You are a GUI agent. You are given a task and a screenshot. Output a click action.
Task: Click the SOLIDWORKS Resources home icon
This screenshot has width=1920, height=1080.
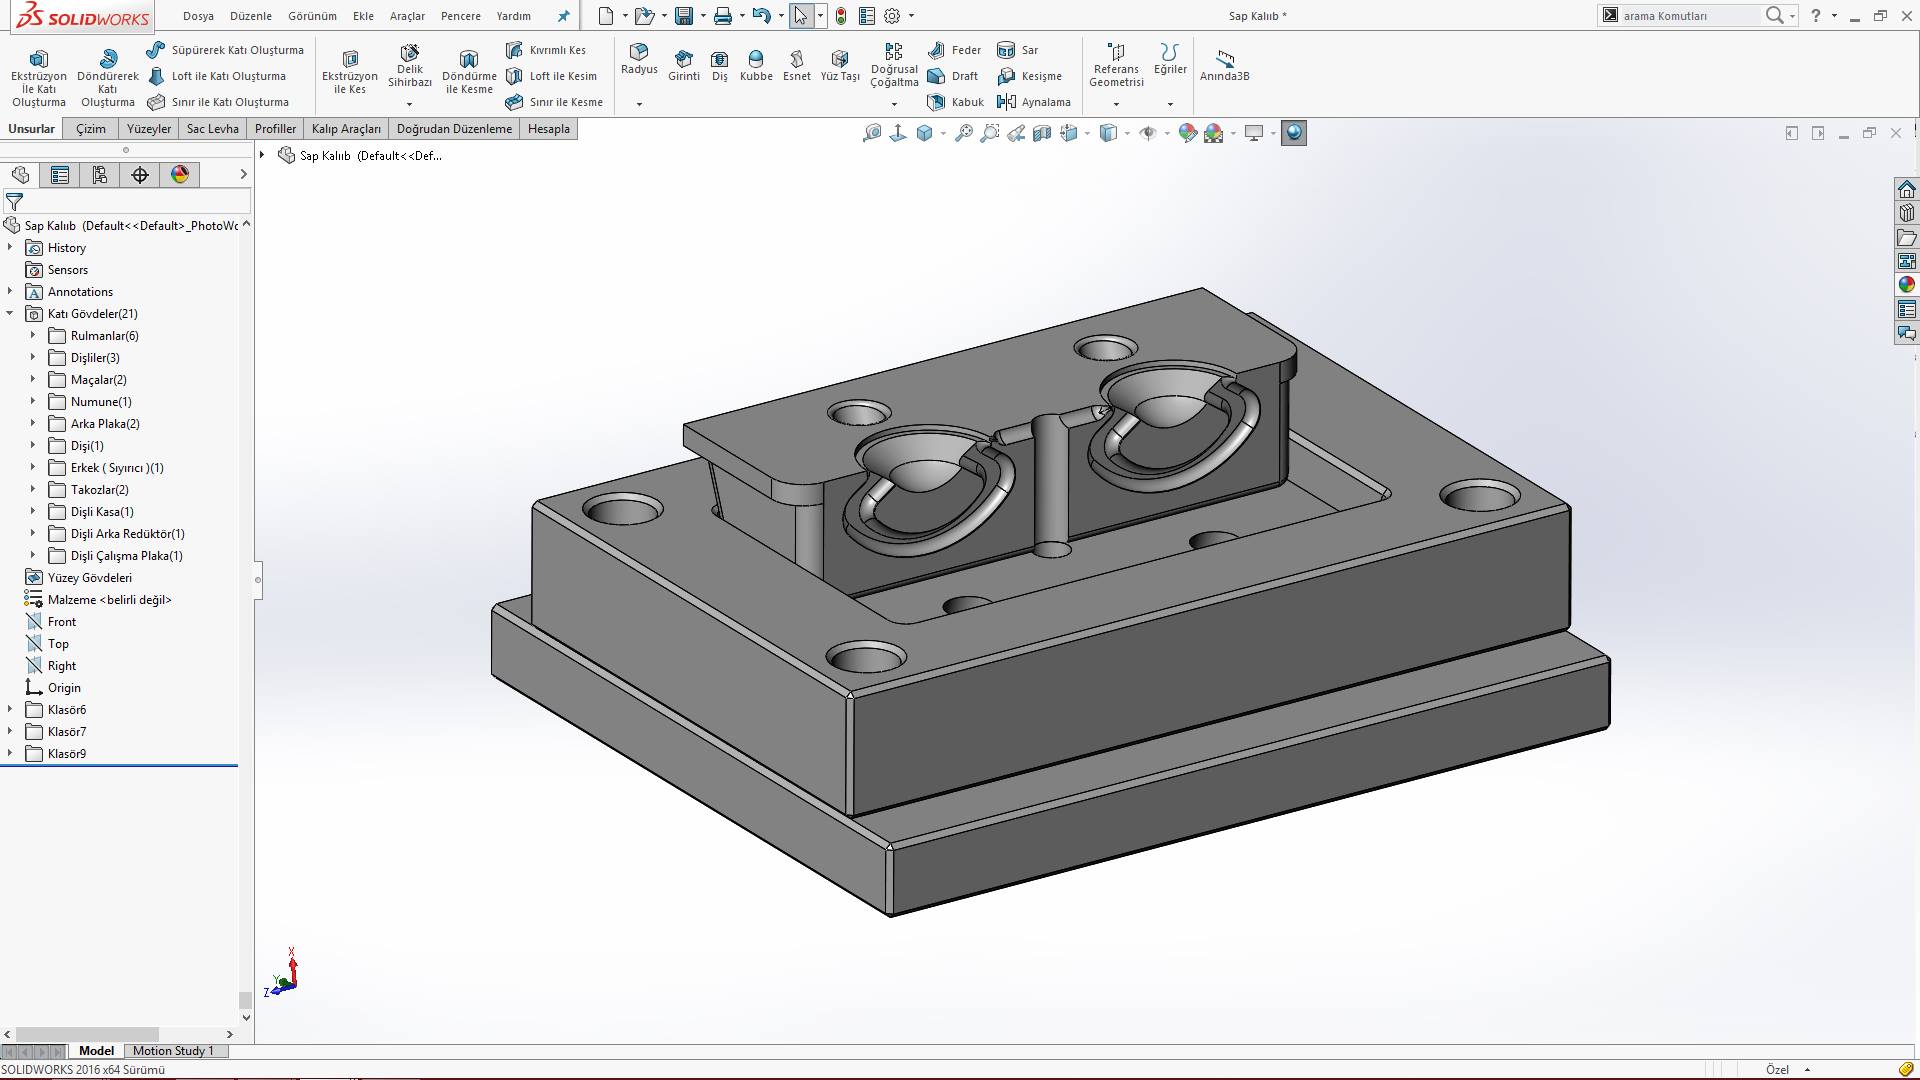(1907, 189)
